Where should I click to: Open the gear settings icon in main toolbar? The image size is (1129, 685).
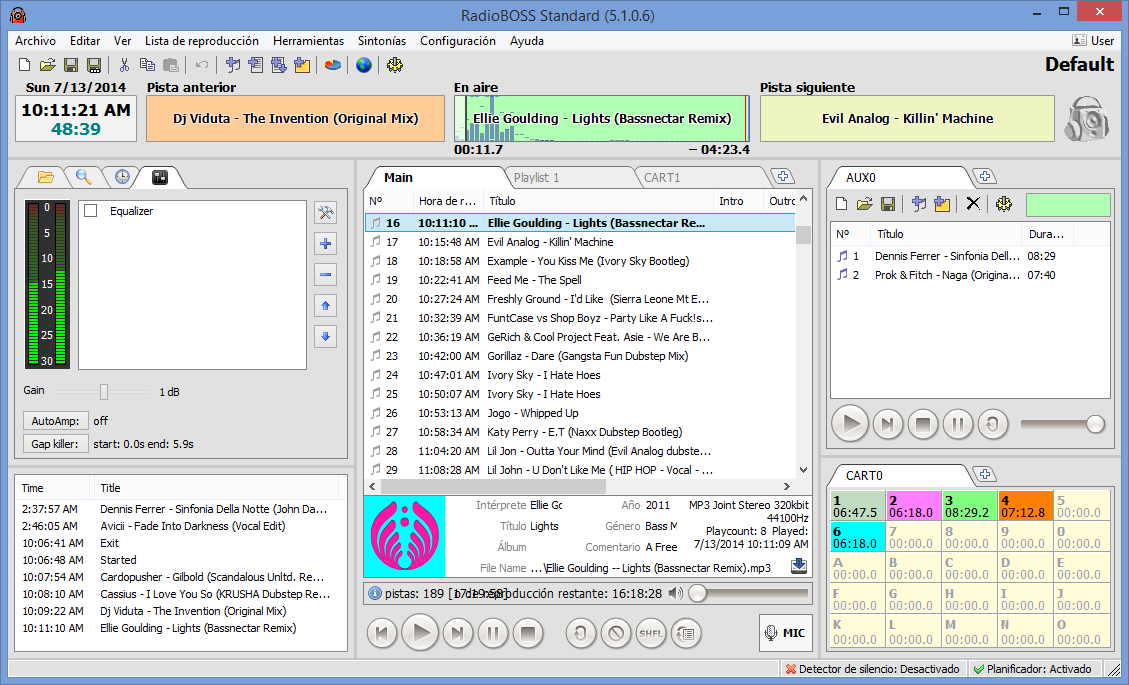pyautogui.click(x=395, y=66)
